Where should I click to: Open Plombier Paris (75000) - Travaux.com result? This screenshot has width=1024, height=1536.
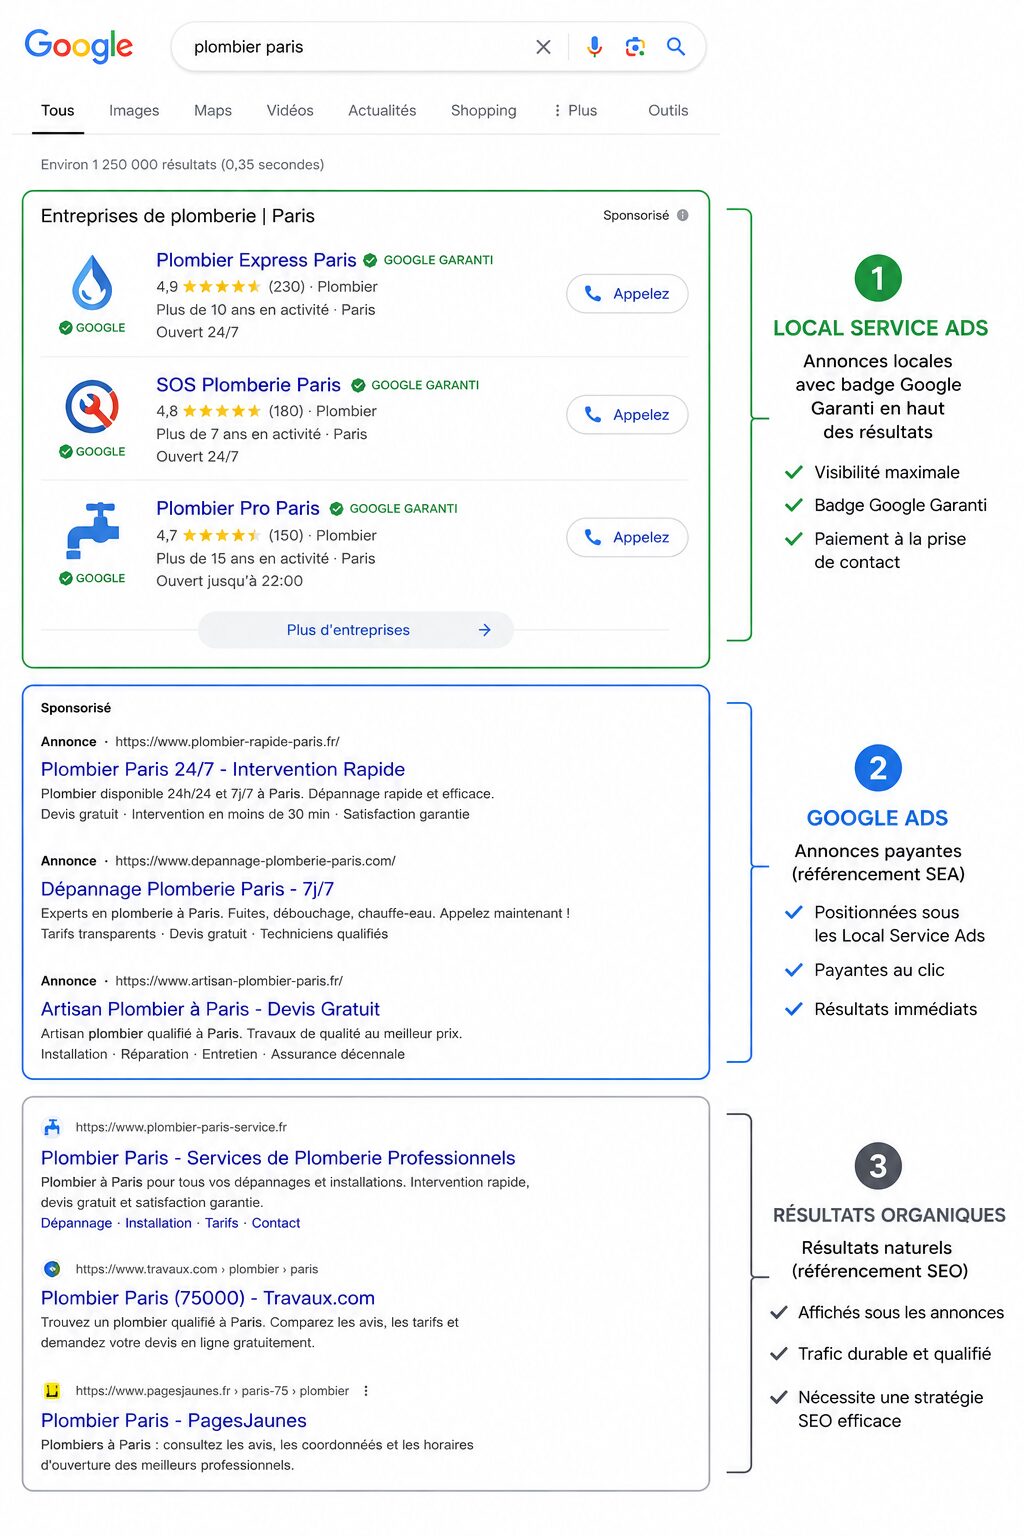click(x=208, y=1298)
